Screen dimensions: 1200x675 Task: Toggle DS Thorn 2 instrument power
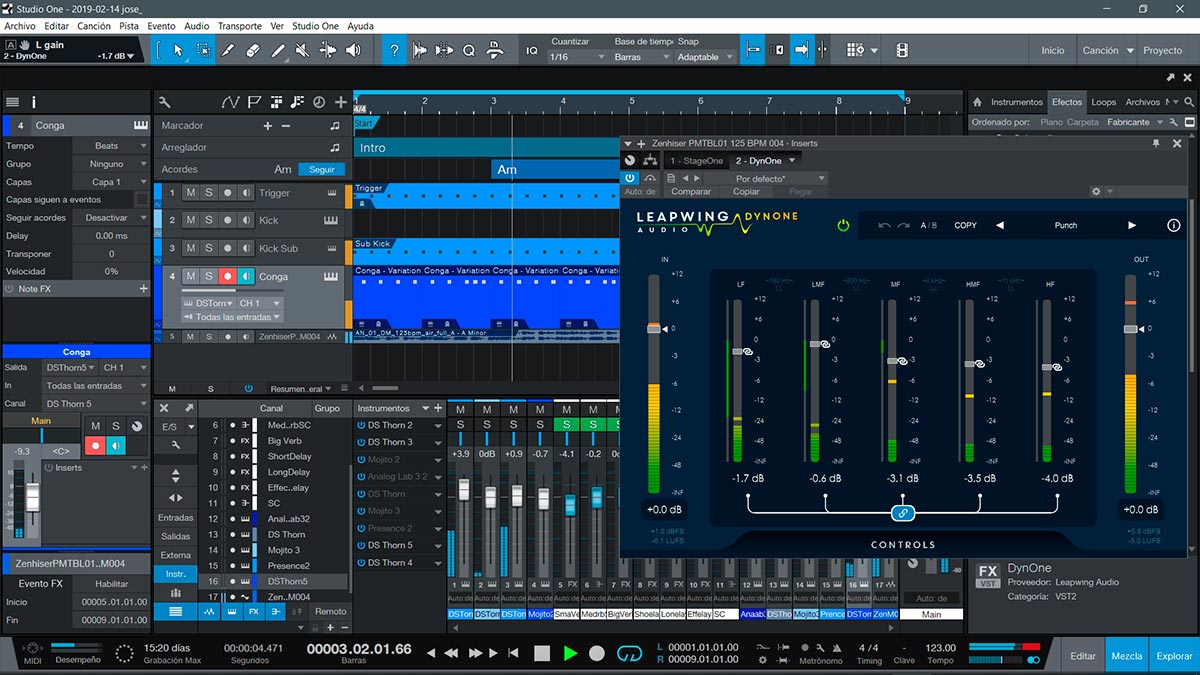click(x=361, y=425)
